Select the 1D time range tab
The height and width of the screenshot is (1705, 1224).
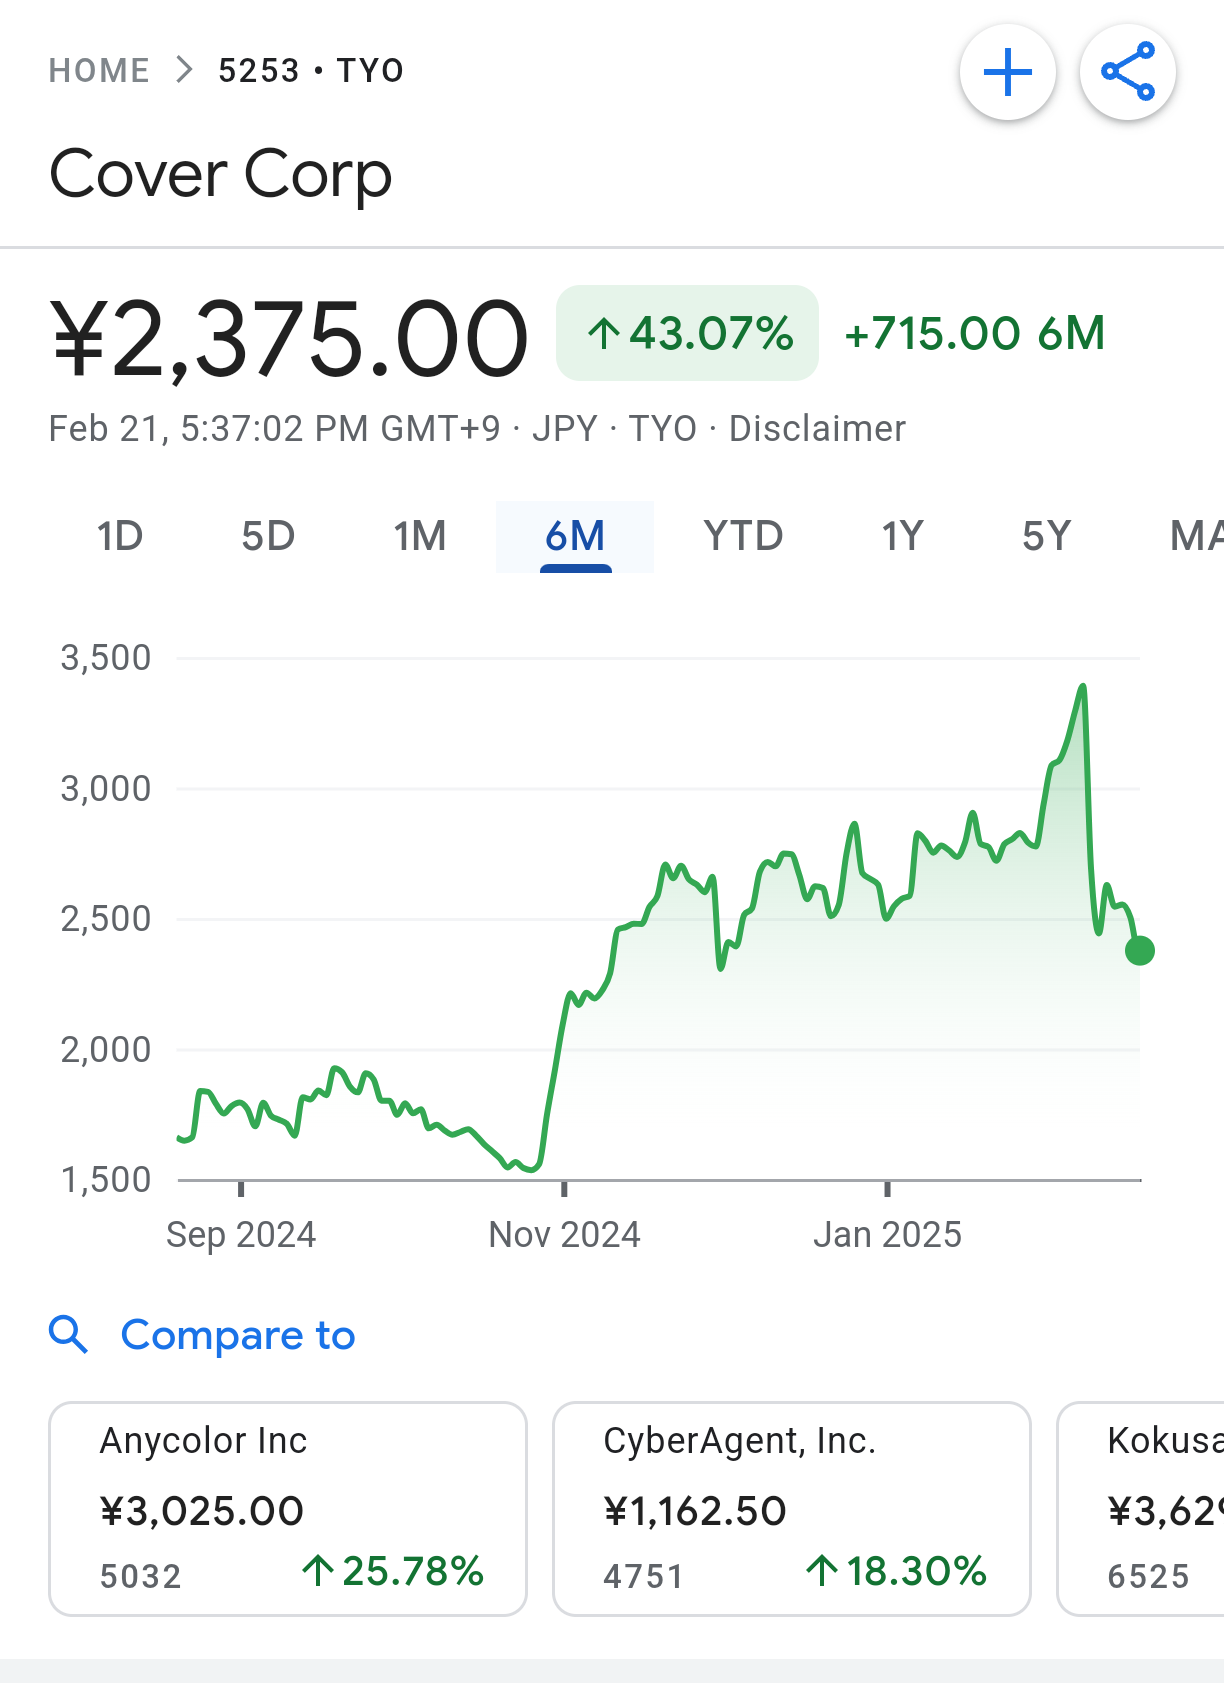(120, 537)
